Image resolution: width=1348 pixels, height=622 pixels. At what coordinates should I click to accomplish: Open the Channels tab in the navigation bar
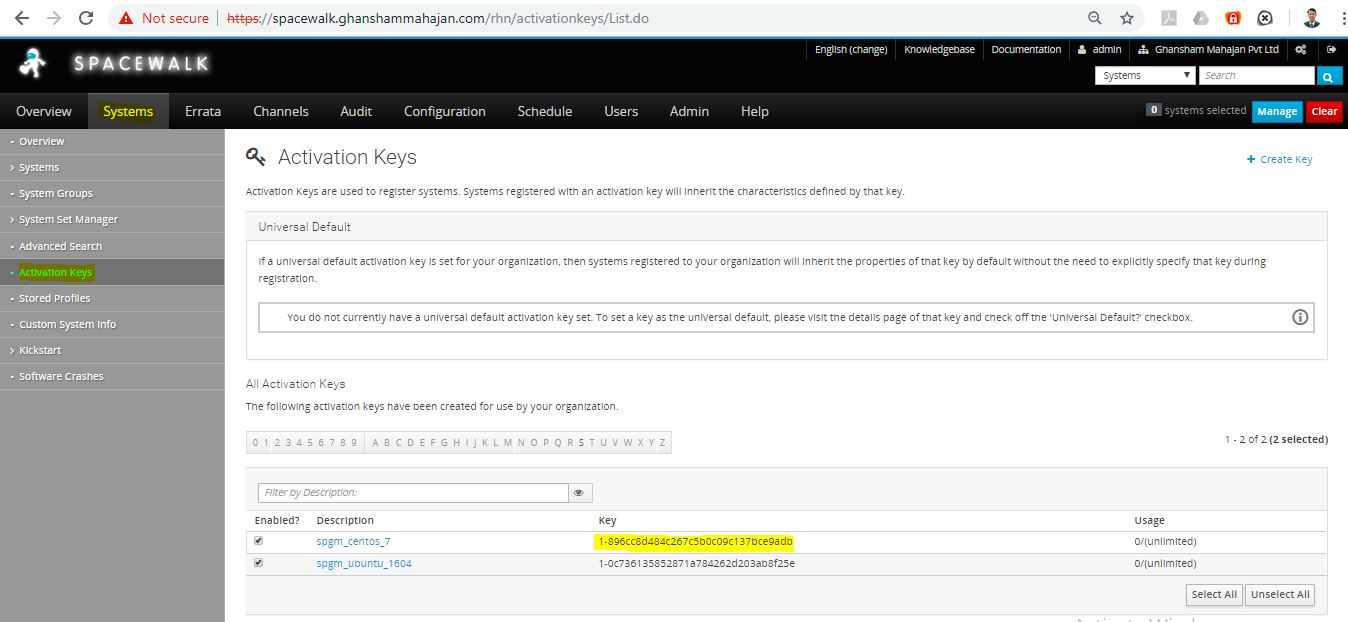[x=281, y=111]
